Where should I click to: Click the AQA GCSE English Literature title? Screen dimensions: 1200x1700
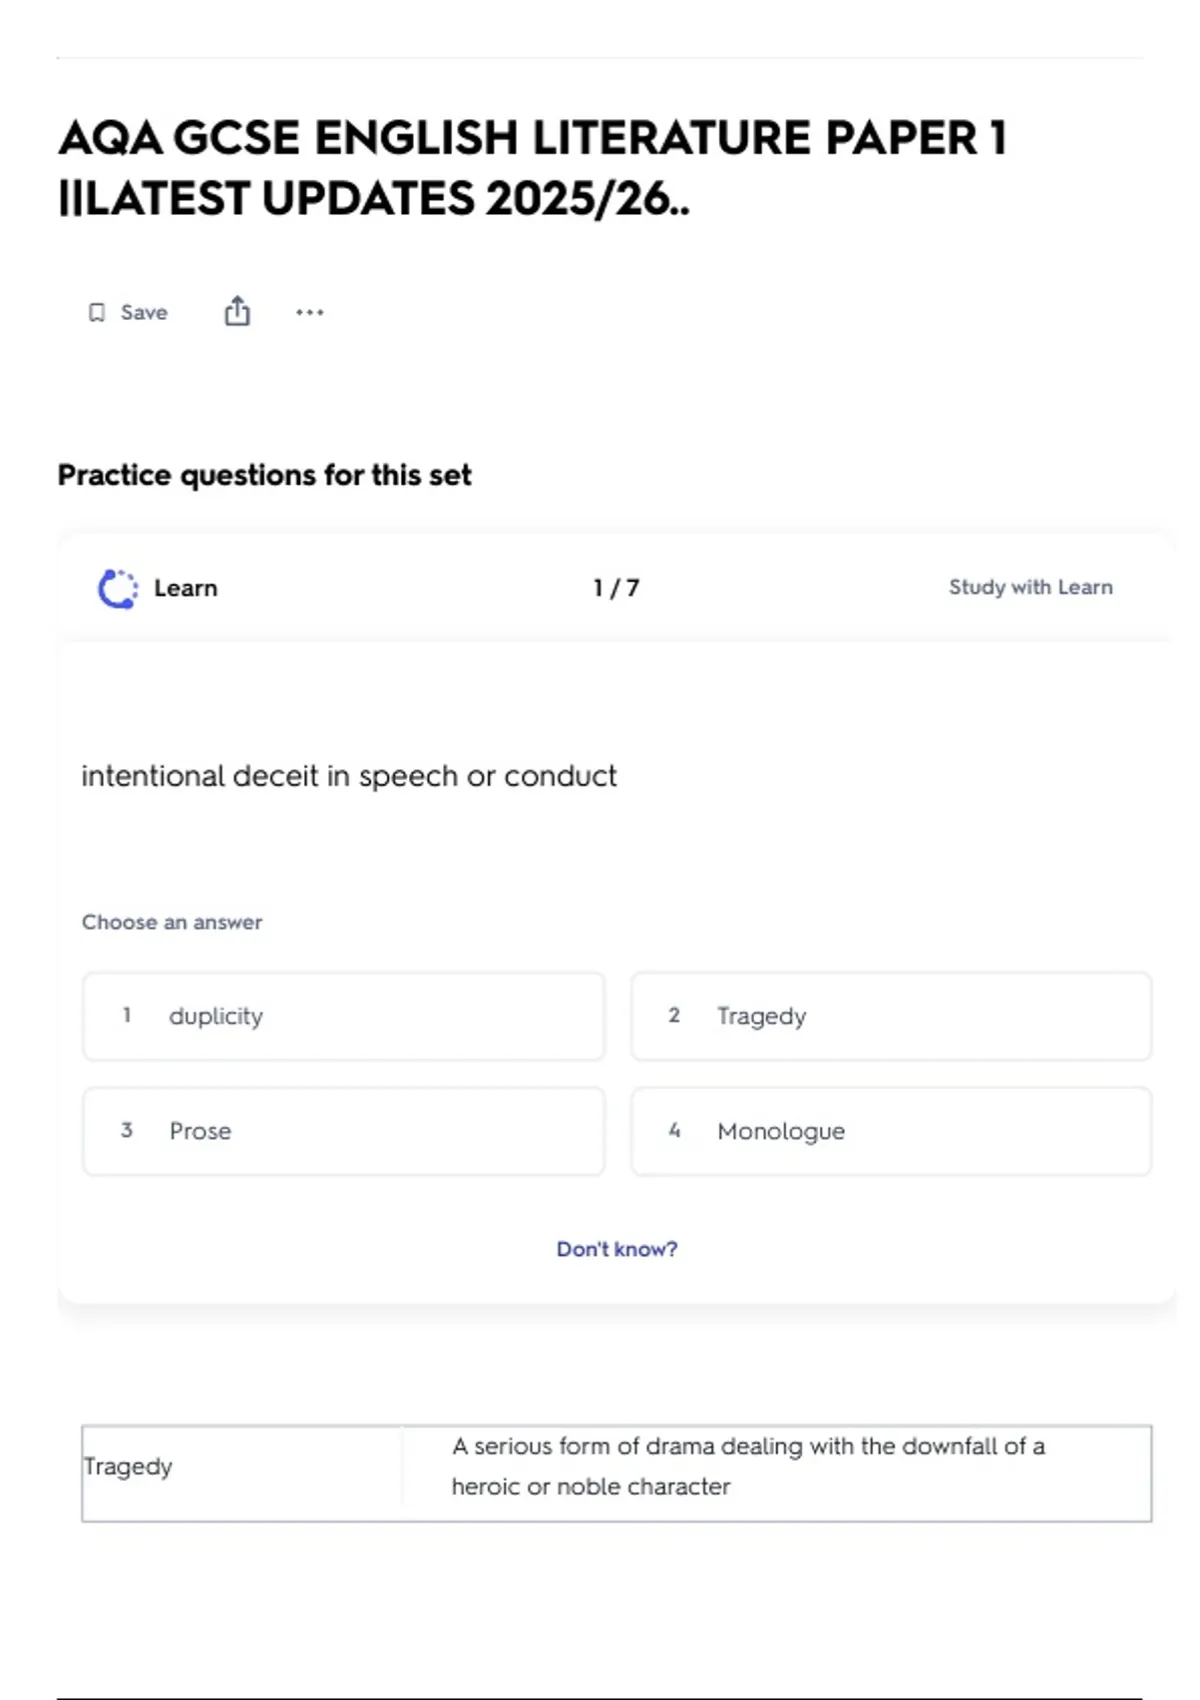point(532,168)
